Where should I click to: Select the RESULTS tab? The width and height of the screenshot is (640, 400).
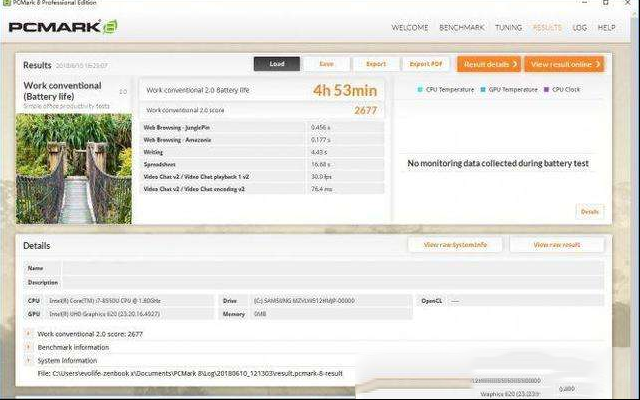[547, 28]
